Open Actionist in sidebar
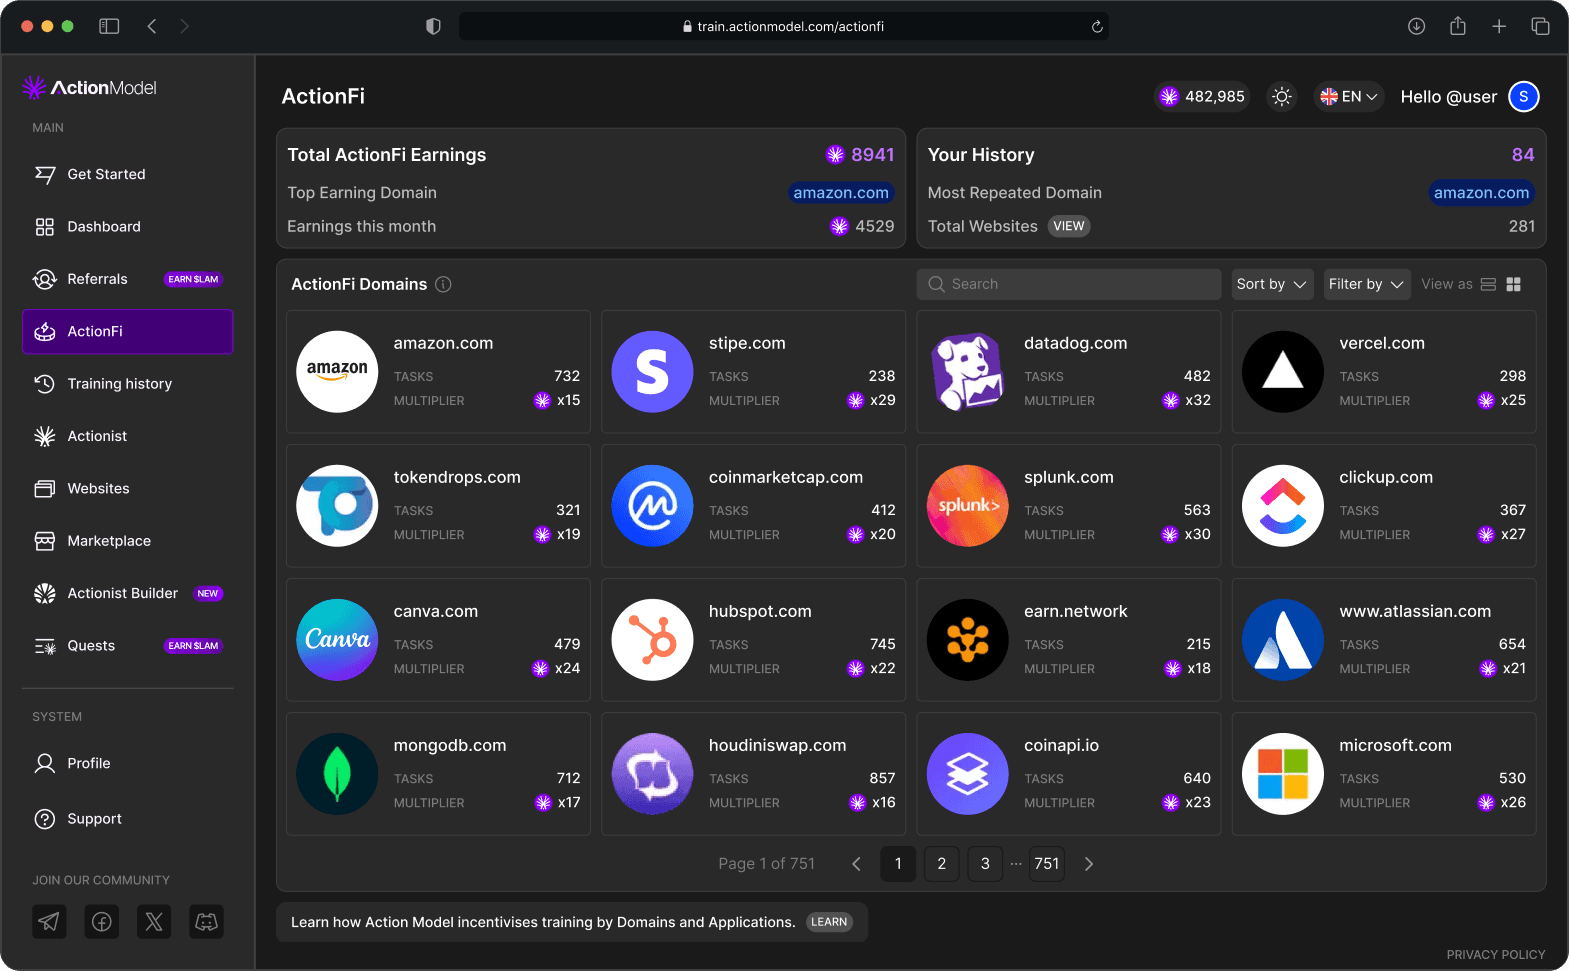 tap(128, 436)
